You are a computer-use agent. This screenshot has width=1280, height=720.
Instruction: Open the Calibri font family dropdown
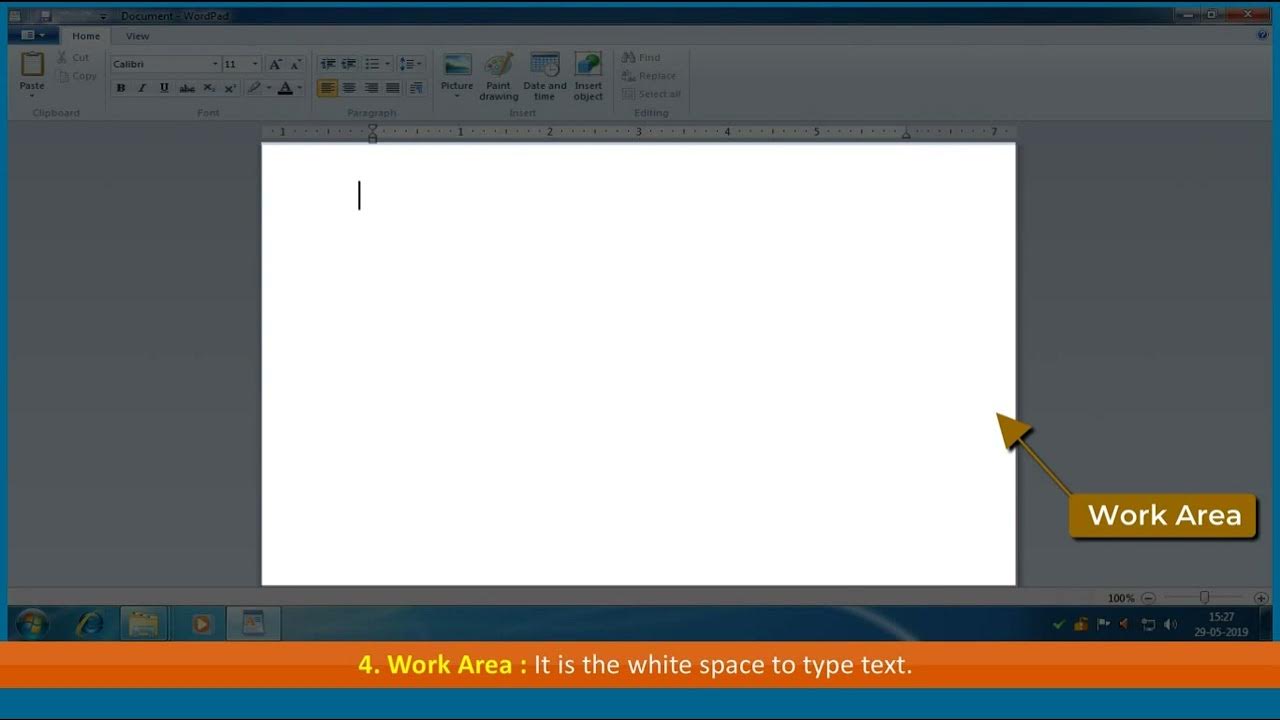point(215,64)
